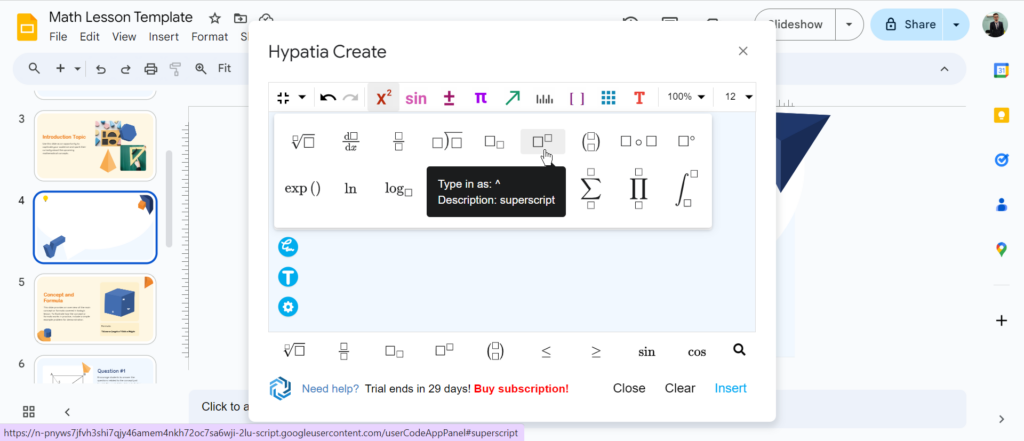This screenshot has height=441, width=1024.
Task: Follow the Buy subscription link
Action: [521, 388]
